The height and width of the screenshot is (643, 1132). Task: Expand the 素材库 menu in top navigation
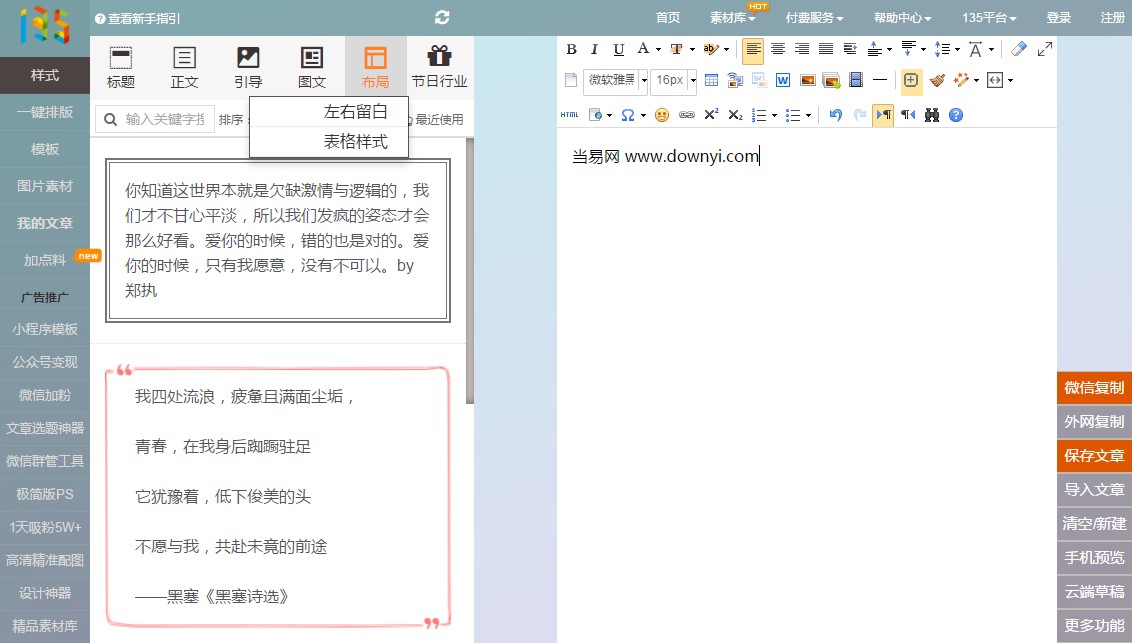pos(732,18)
